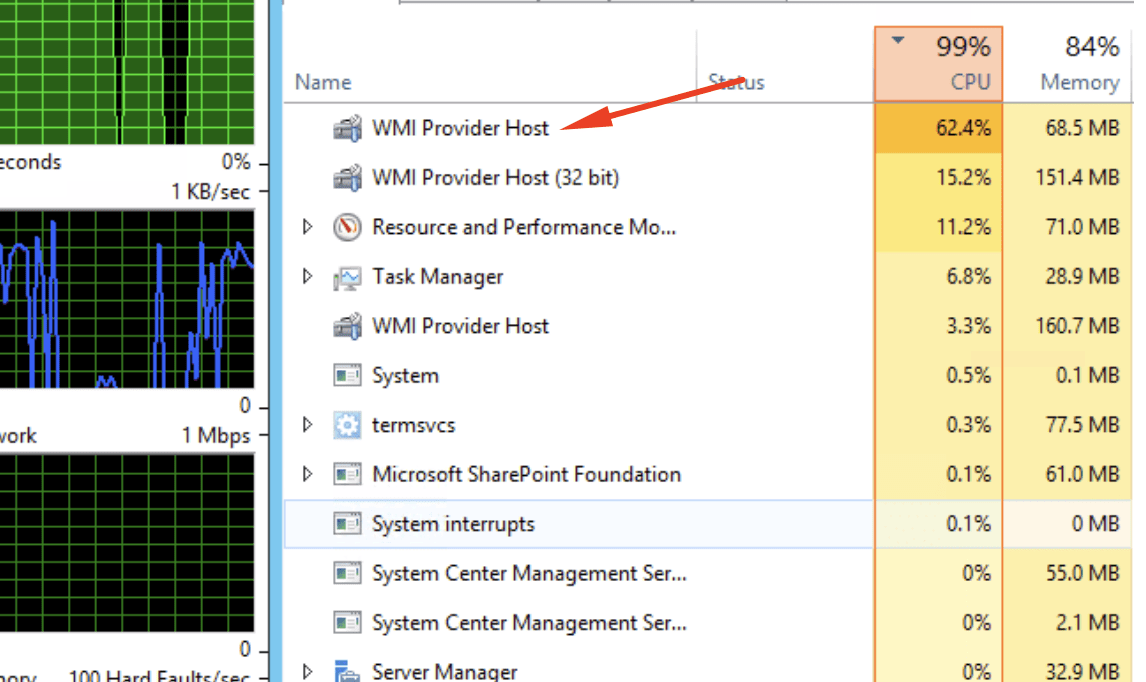This screenshot has height=682, width=1146.
Task: Click the WMI Provider Host icon at 62.4% CPU
Action: (x=347, y=129)
